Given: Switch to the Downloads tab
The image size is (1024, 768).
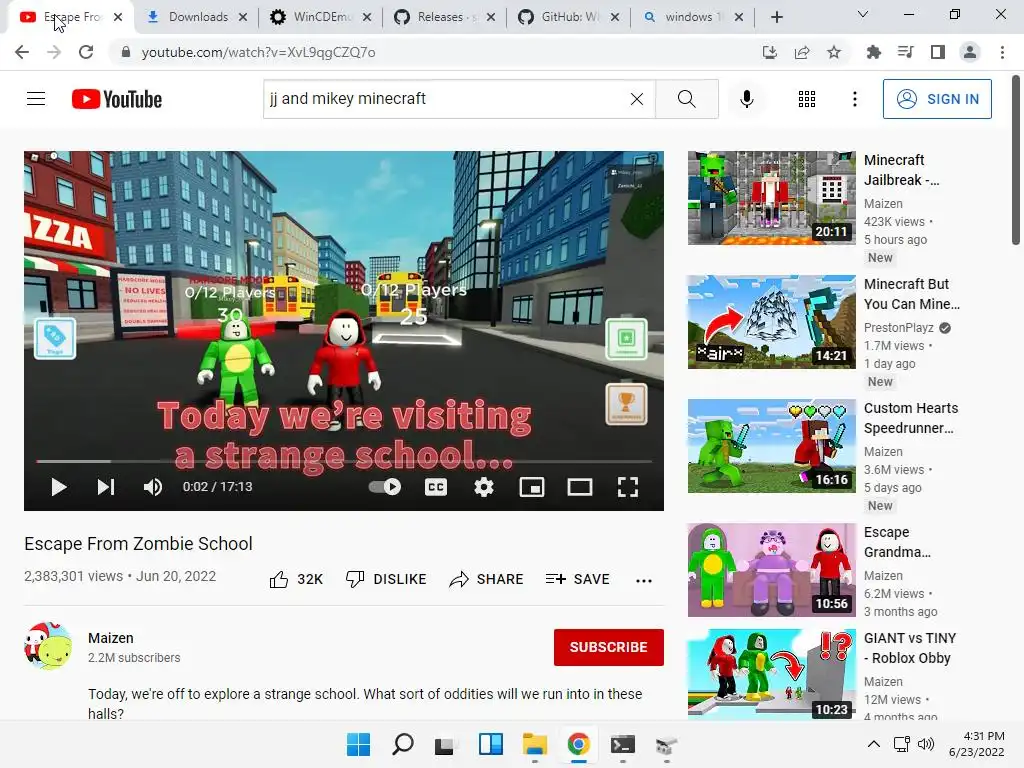Looking at the screenshot, I should pyautogui.click(x=196, y=17).
